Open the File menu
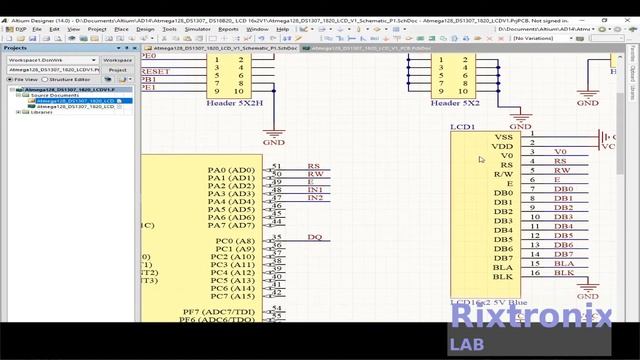This screenshot has height=360, width=640. click(37, 29)
